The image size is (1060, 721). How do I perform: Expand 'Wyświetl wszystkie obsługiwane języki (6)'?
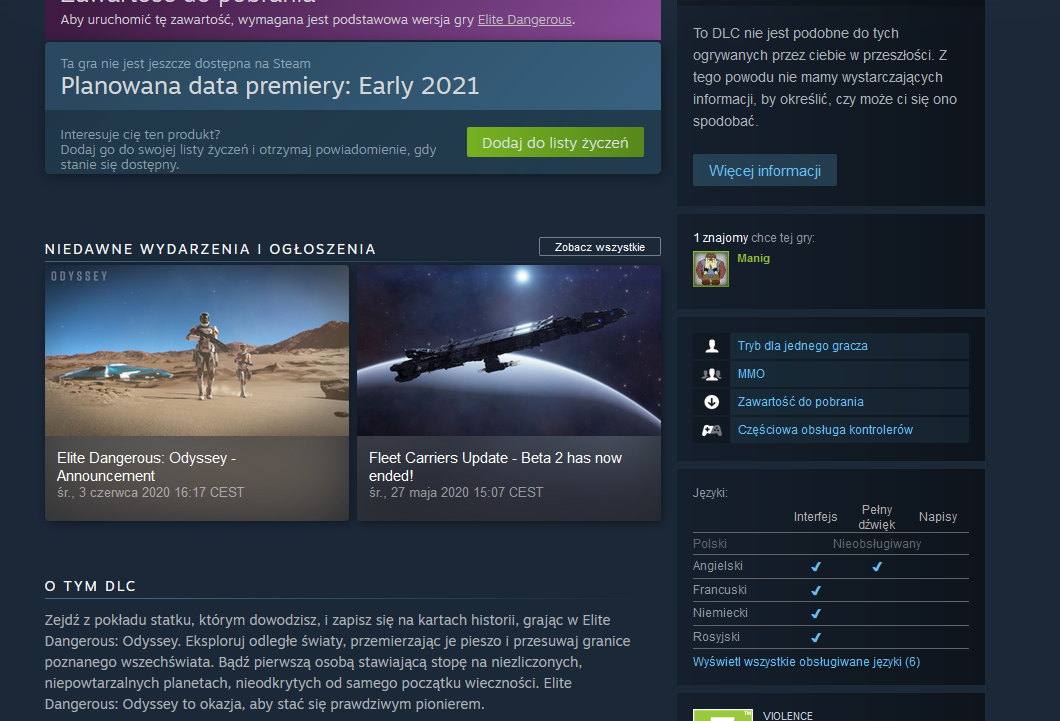point(806,662)
